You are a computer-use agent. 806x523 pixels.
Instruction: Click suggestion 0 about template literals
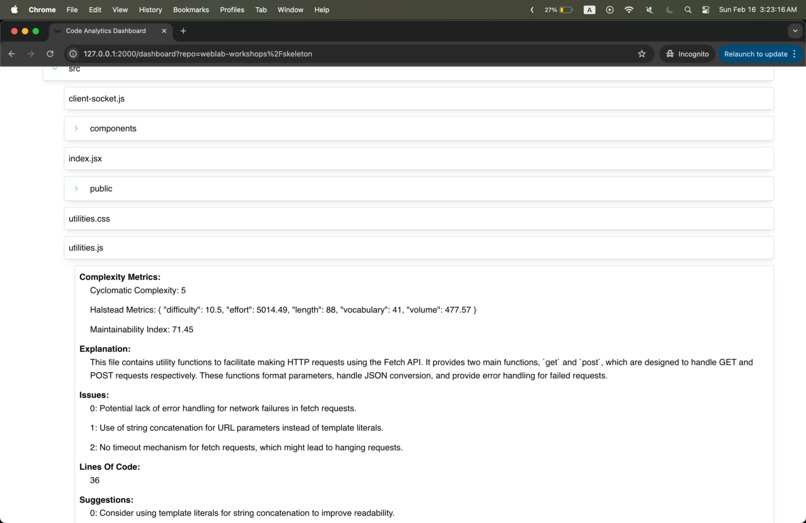coord(242,513)
